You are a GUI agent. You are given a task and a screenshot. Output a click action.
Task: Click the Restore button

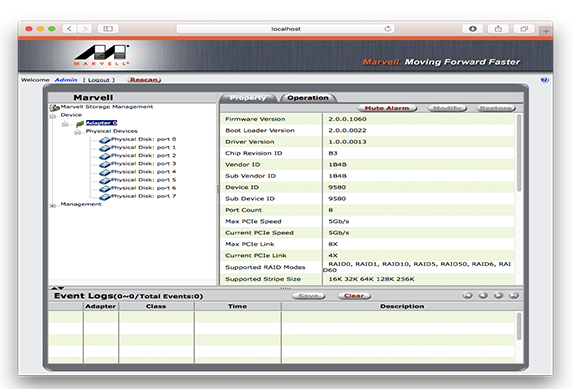pyautogui.click(x=496, y=108)
